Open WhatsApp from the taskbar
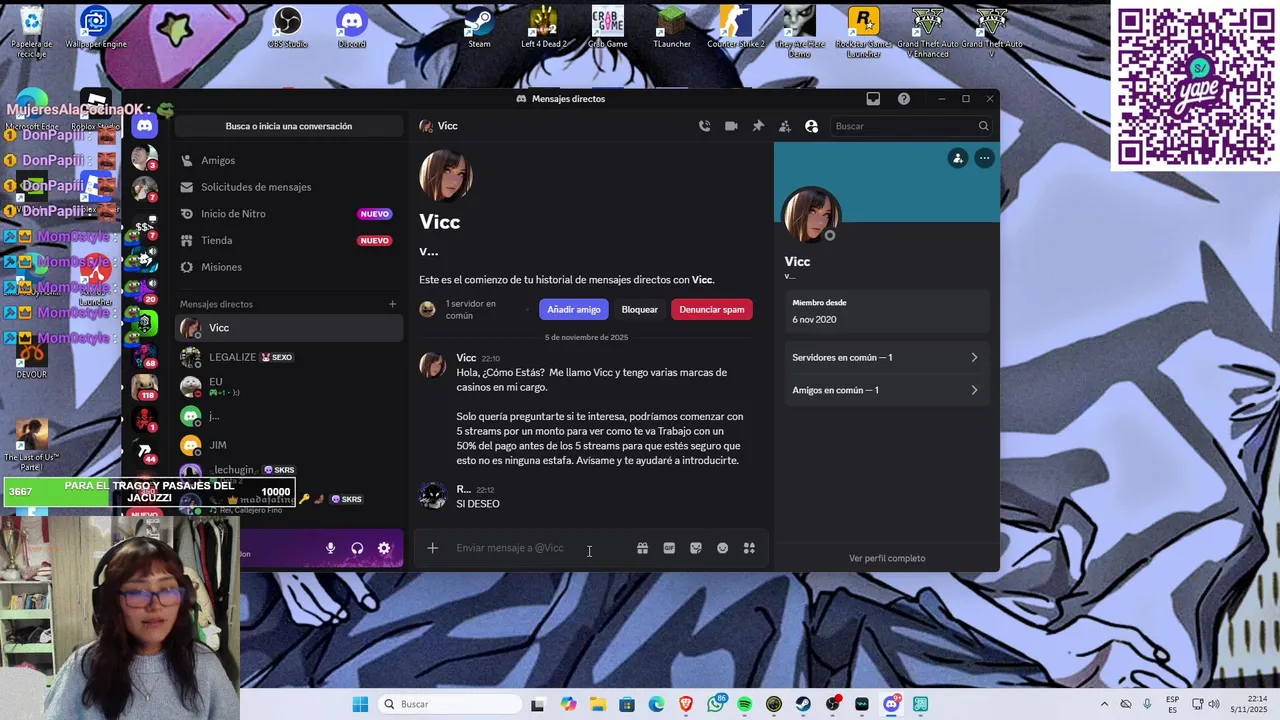Viewport: 1280px width, 720px height. (x=715, y=704)
